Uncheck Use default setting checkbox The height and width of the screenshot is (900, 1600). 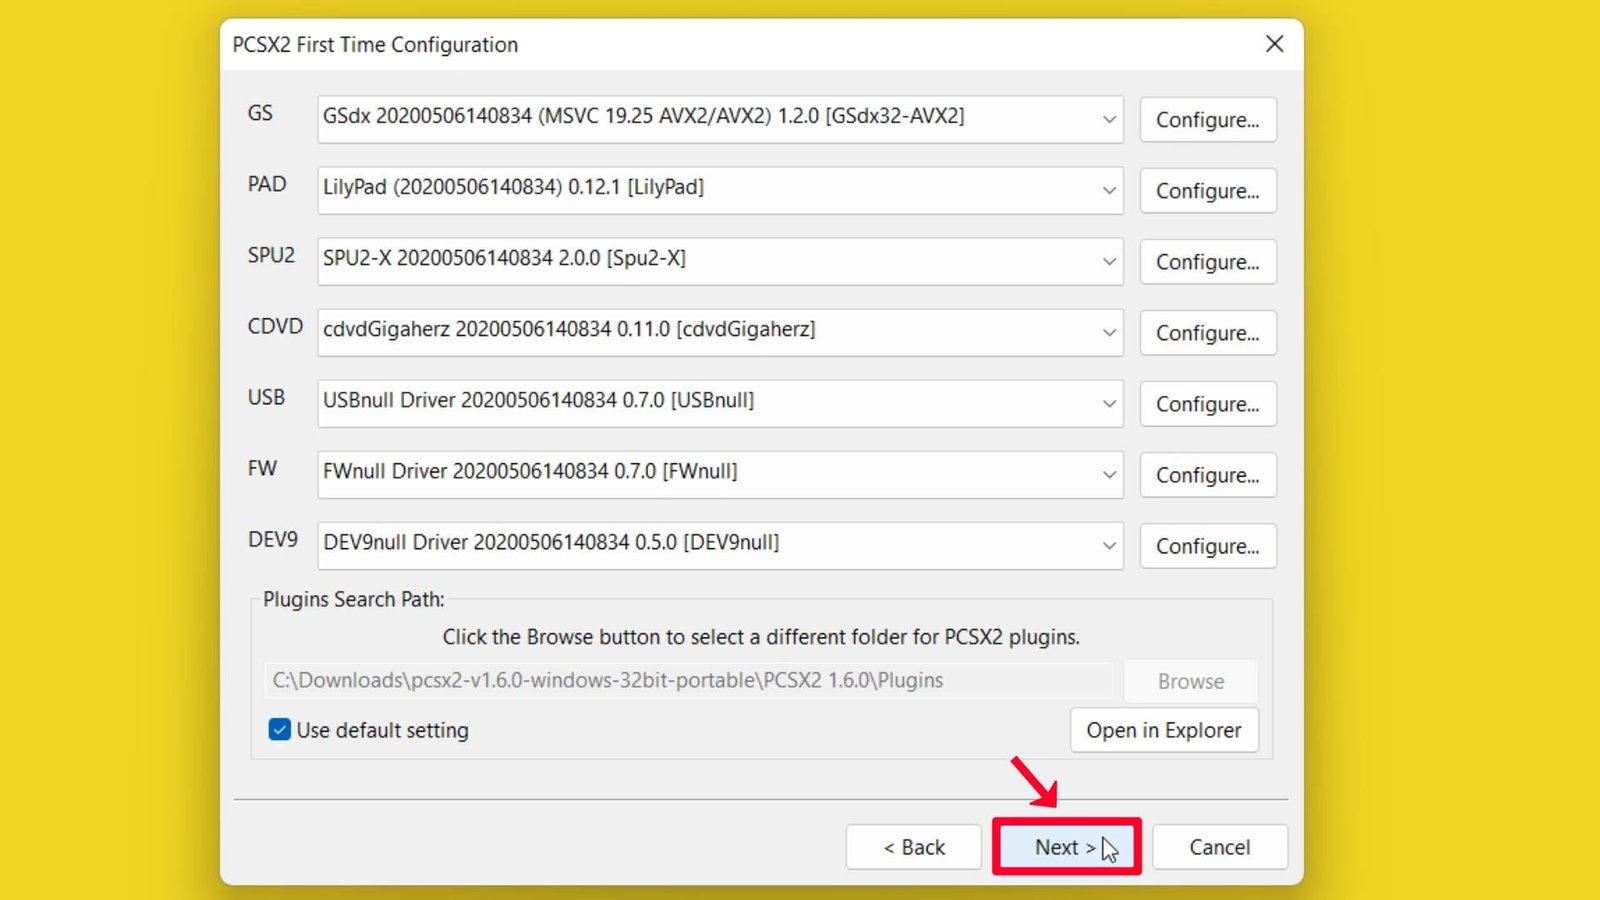click(280, 730)
